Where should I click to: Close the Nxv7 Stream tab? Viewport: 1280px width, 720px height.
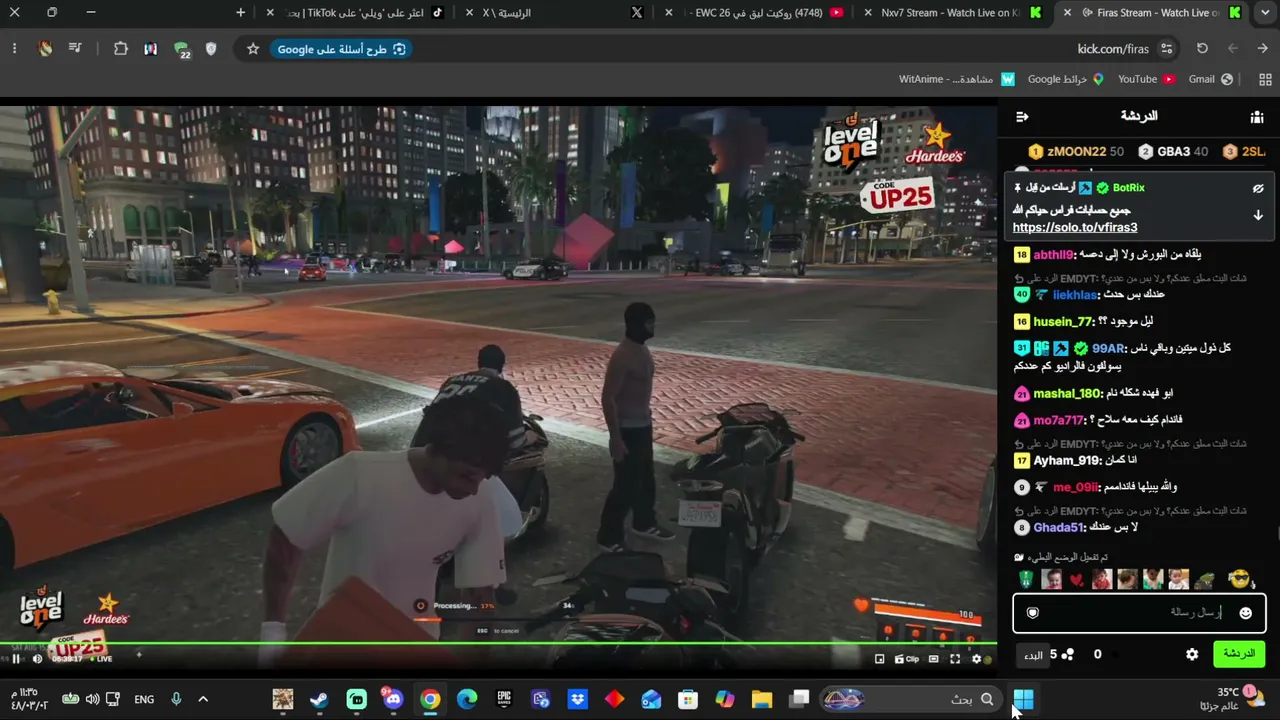[x=868, y=13]
